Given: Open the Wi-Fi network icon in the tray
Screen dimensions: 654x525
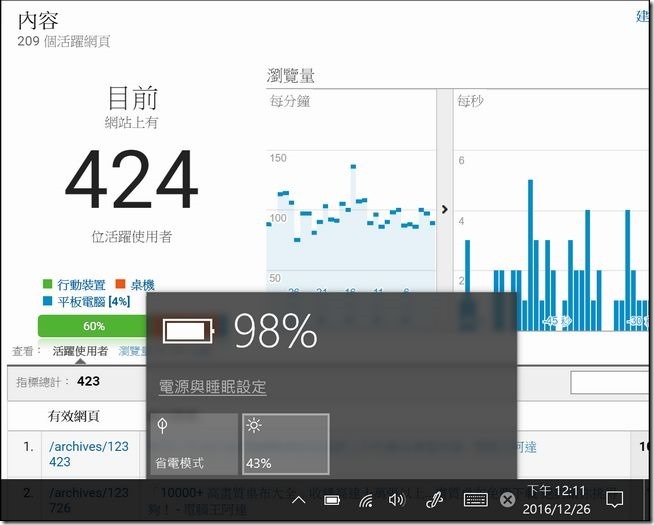Looking at the screenshot, I should (x=366, y=500).
